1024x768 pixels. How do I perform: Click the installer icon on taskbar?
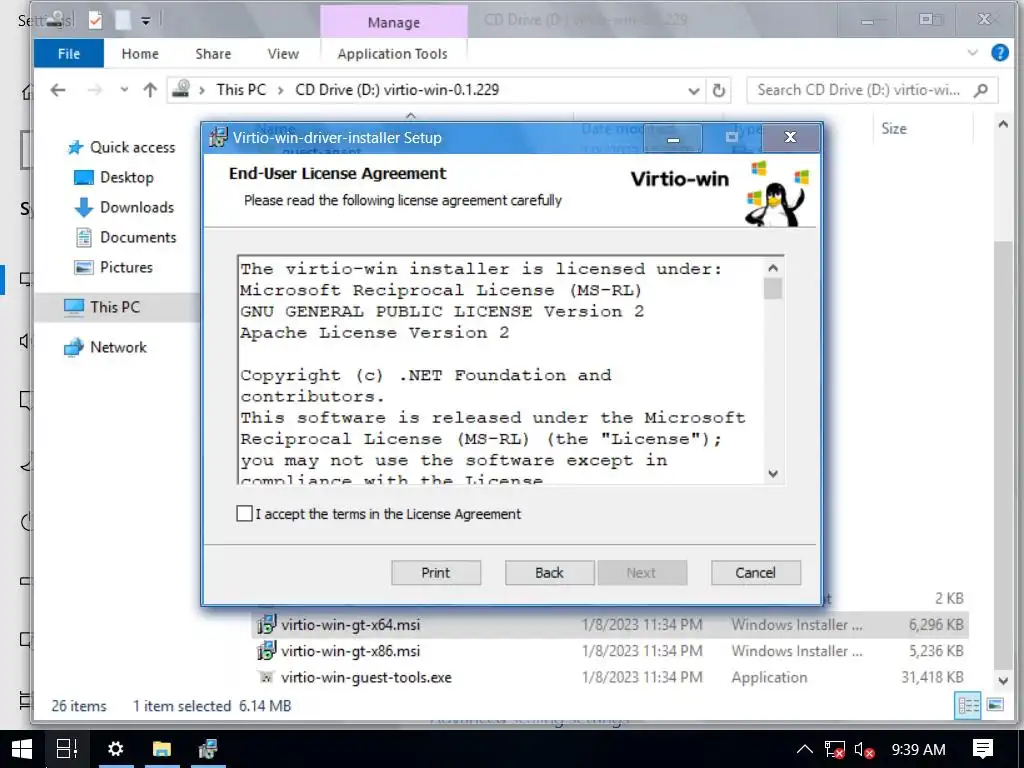coord(208,749)
